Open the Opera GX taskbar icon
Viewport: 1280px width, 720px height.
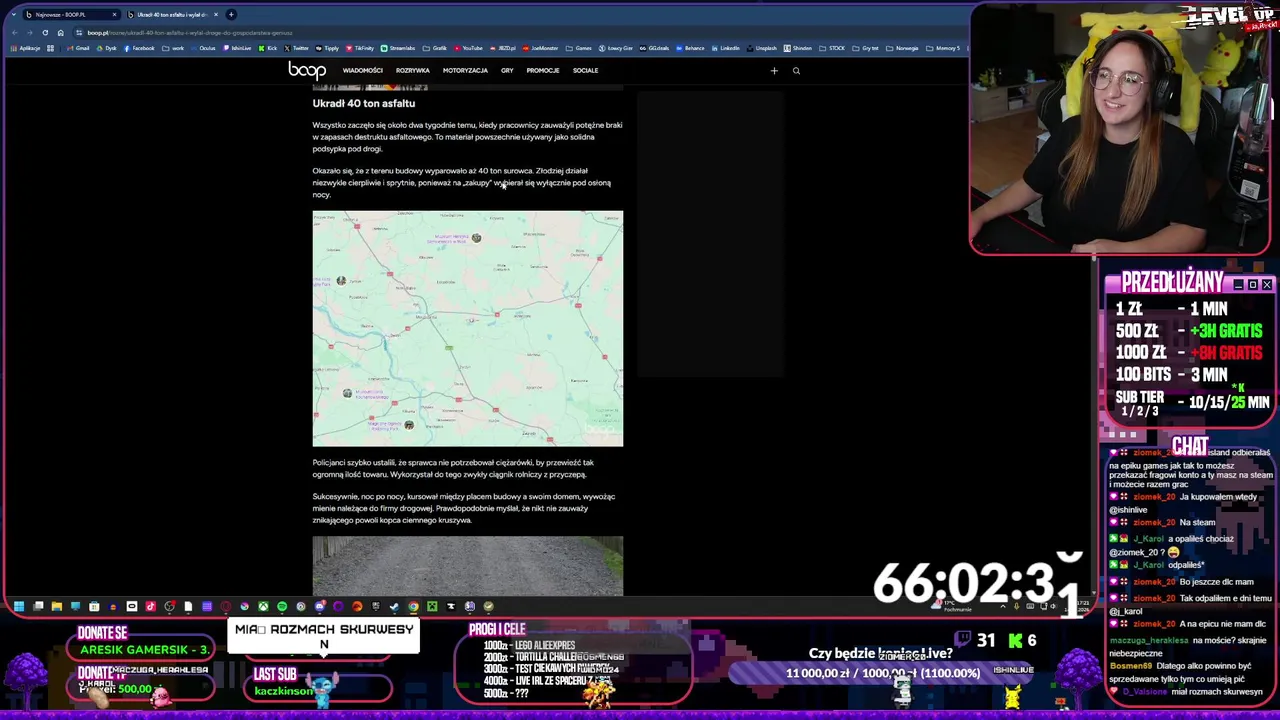click(225, 606)
